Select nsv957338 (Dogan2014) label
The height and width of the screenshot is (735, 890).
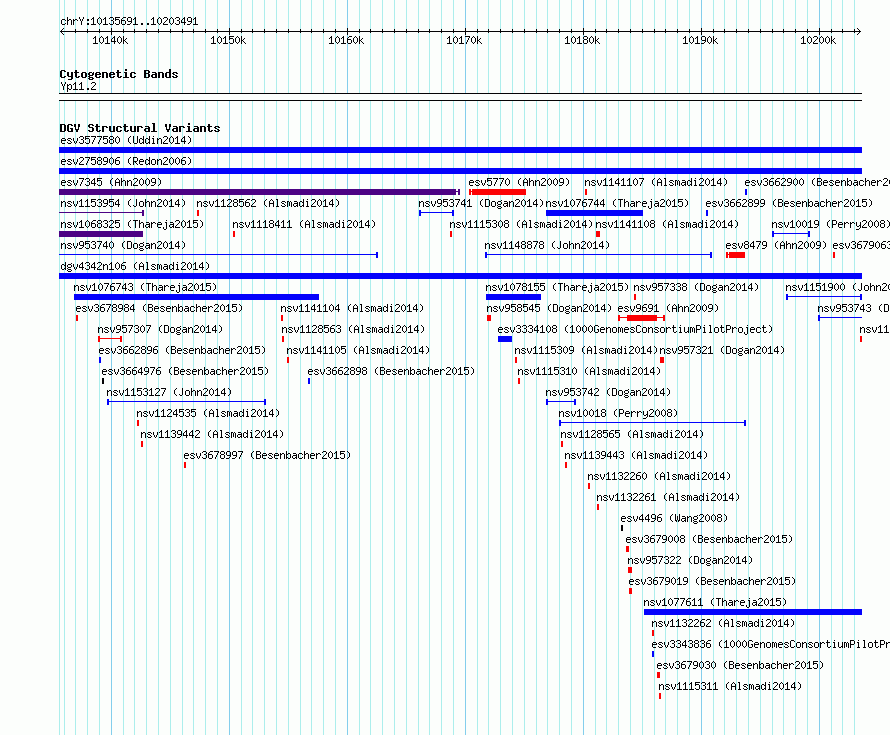tap(696, 287)
